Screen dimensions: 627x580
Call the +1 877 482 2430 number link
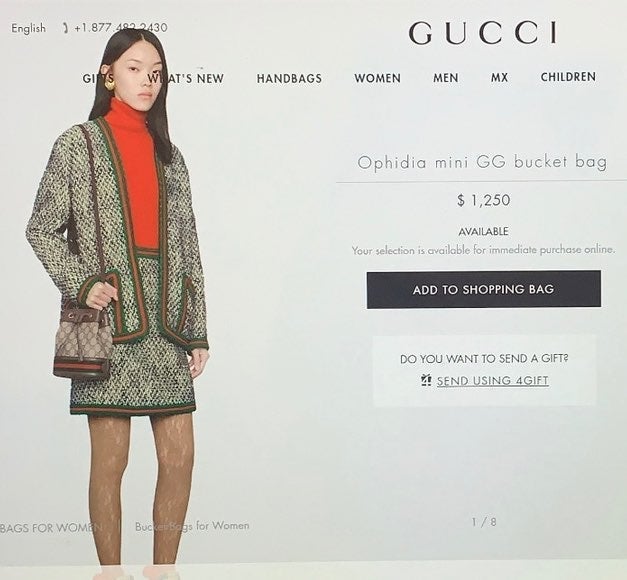[x=121, y=28]
